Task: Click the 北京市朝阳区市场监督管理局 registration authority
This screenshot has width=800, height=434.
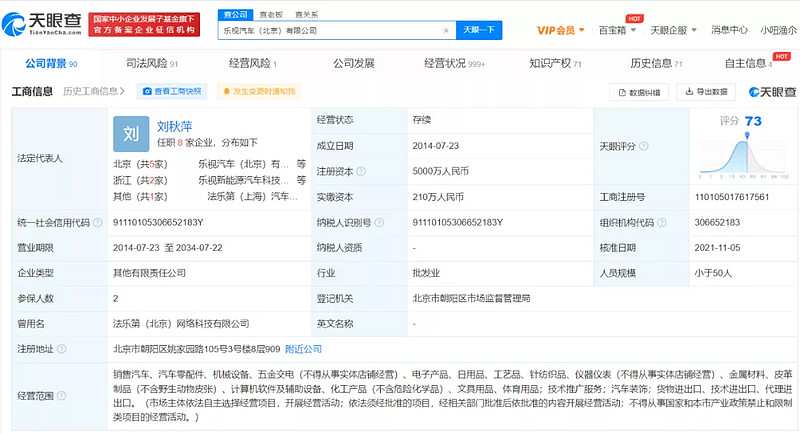Action: click(471, 298)
